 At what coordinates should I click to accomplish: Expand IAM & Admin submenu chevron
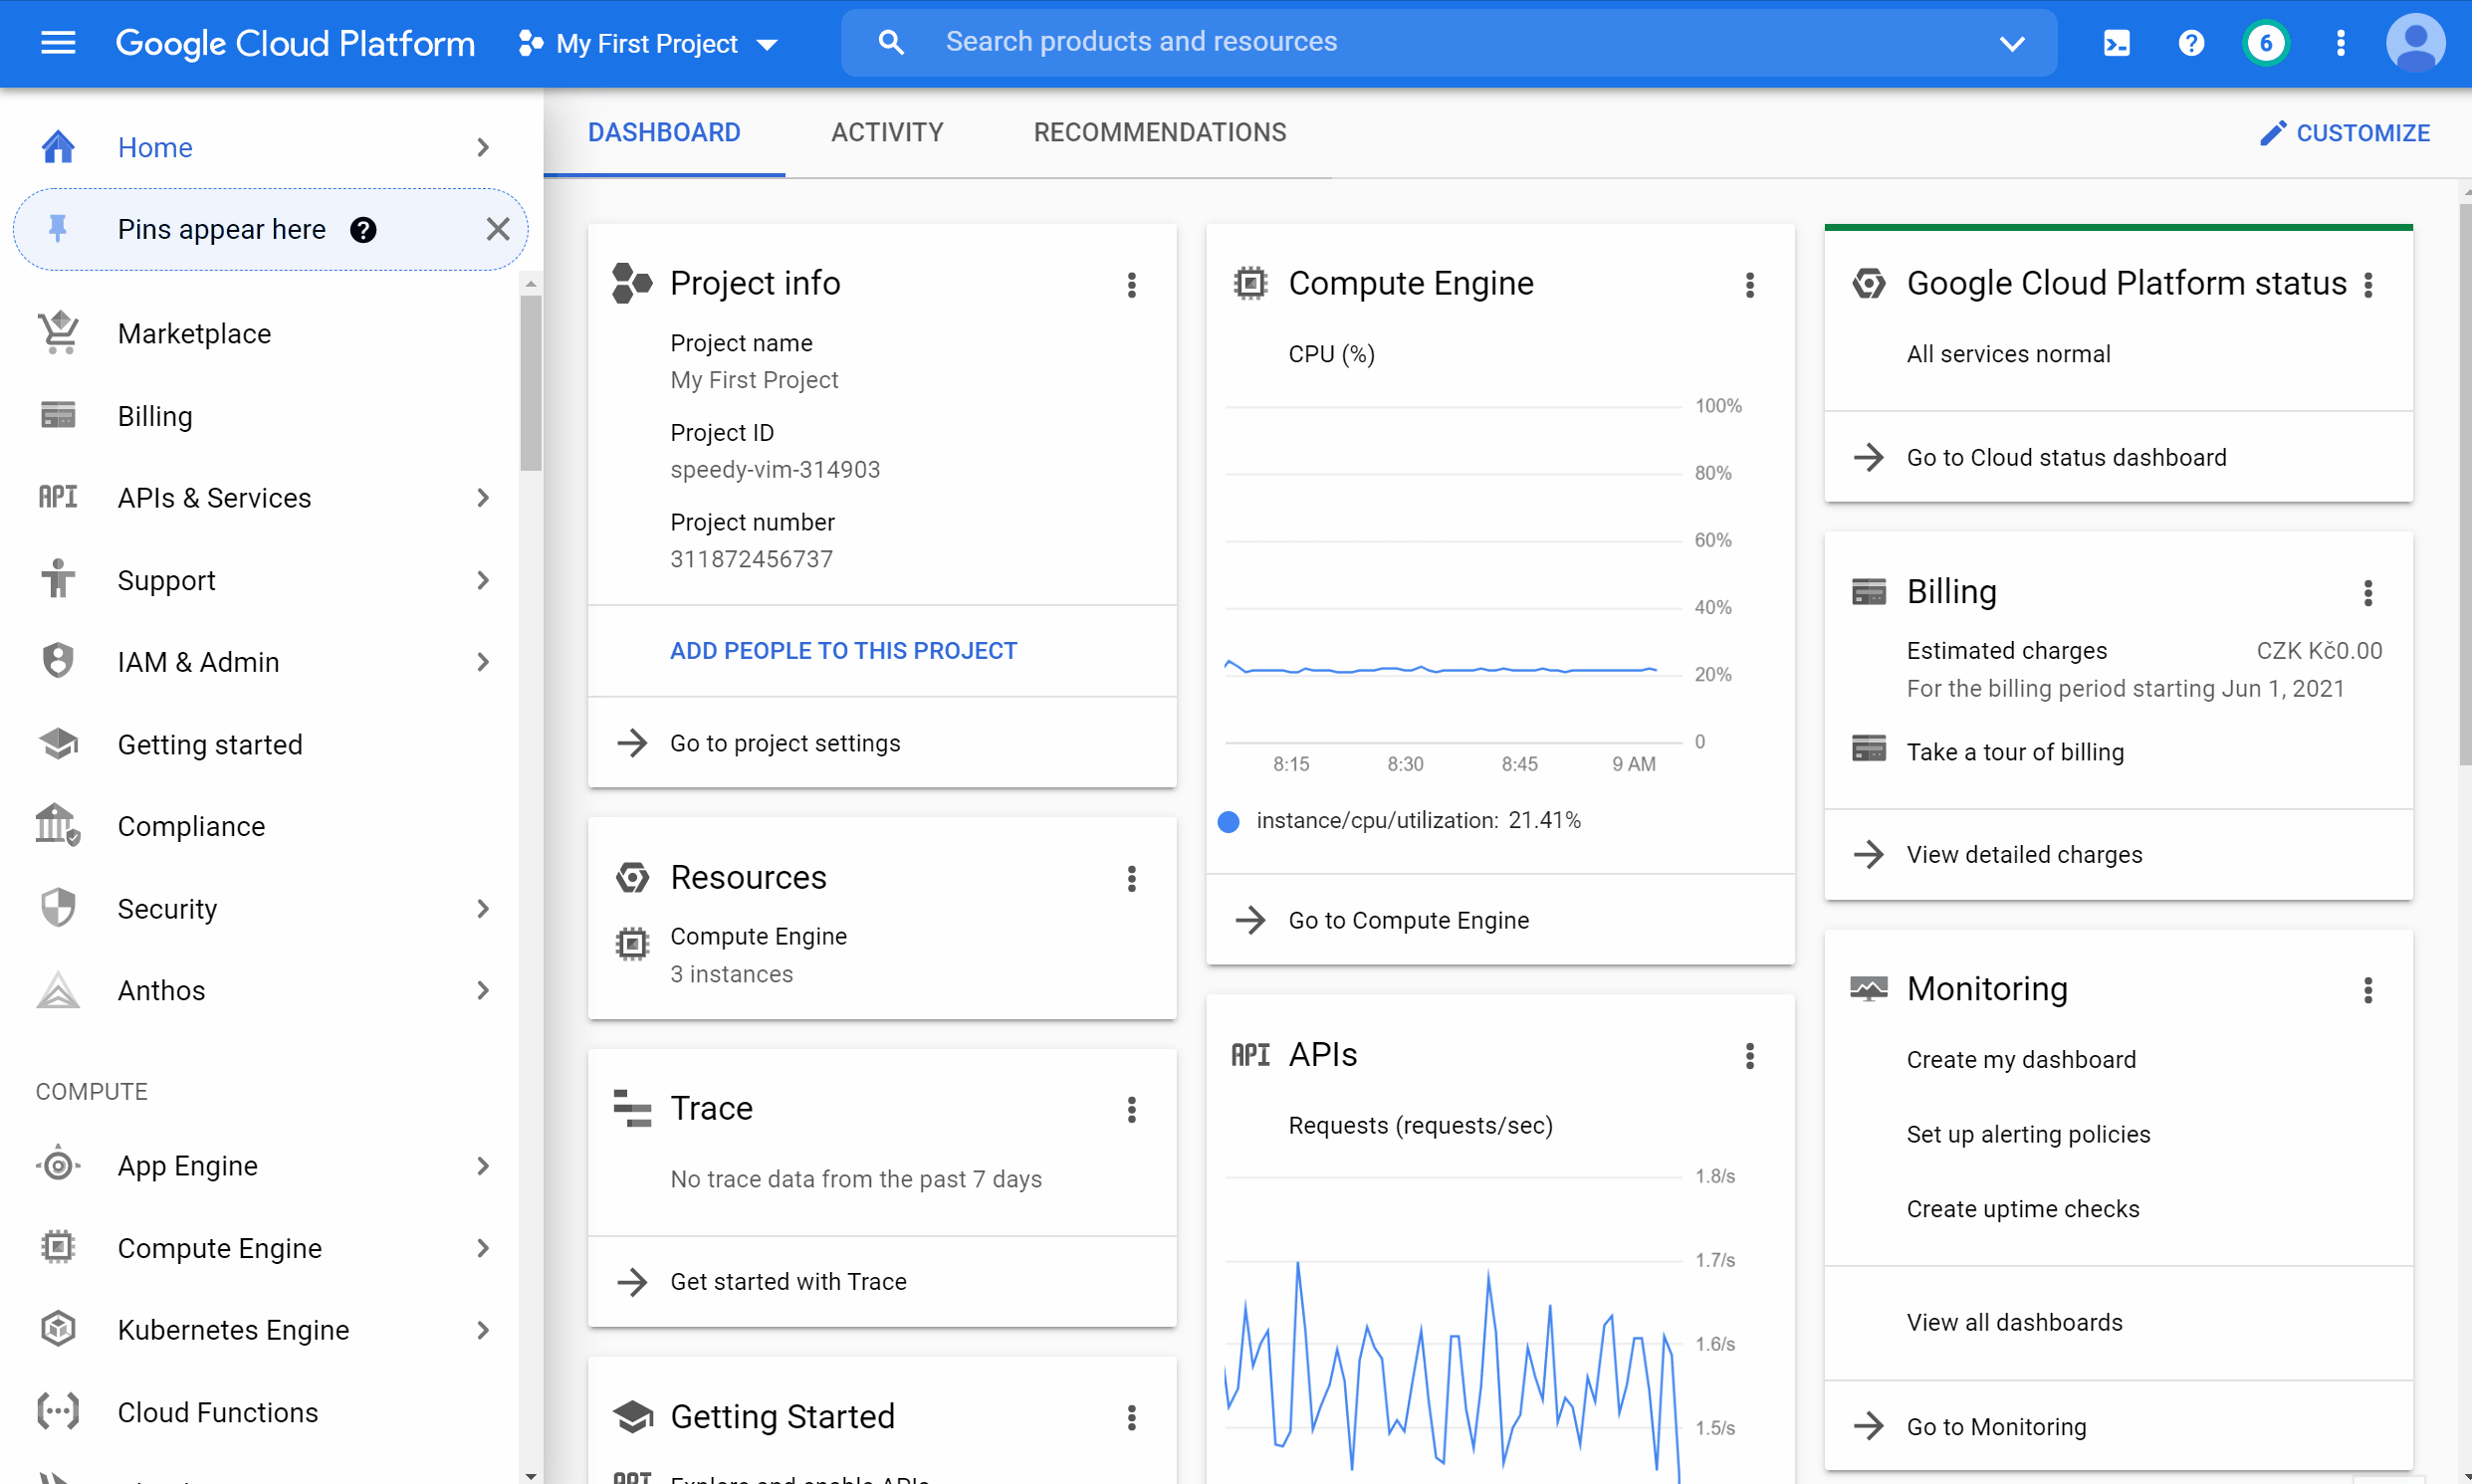pos(483,662)
